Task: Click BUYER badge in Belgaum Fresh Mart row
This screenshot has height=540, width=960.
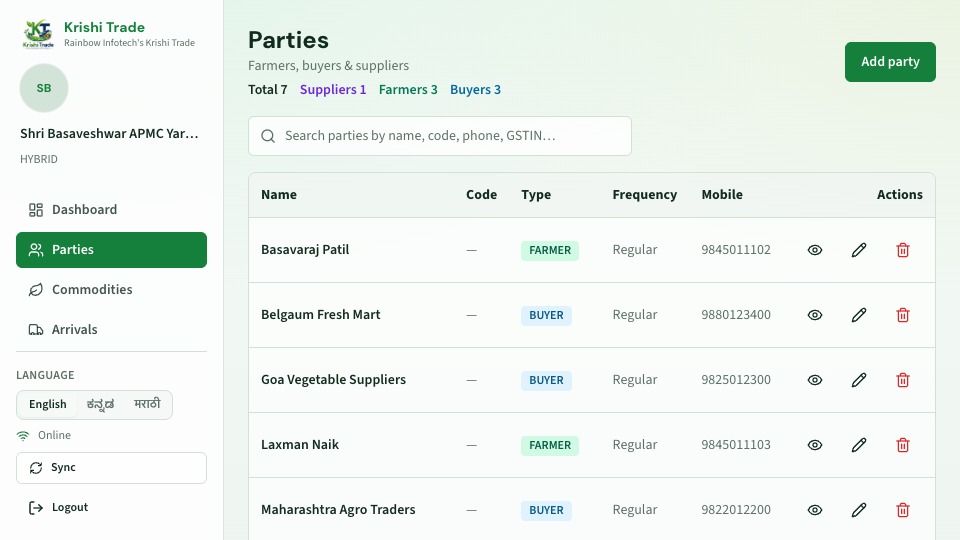Action: point(546,315)
